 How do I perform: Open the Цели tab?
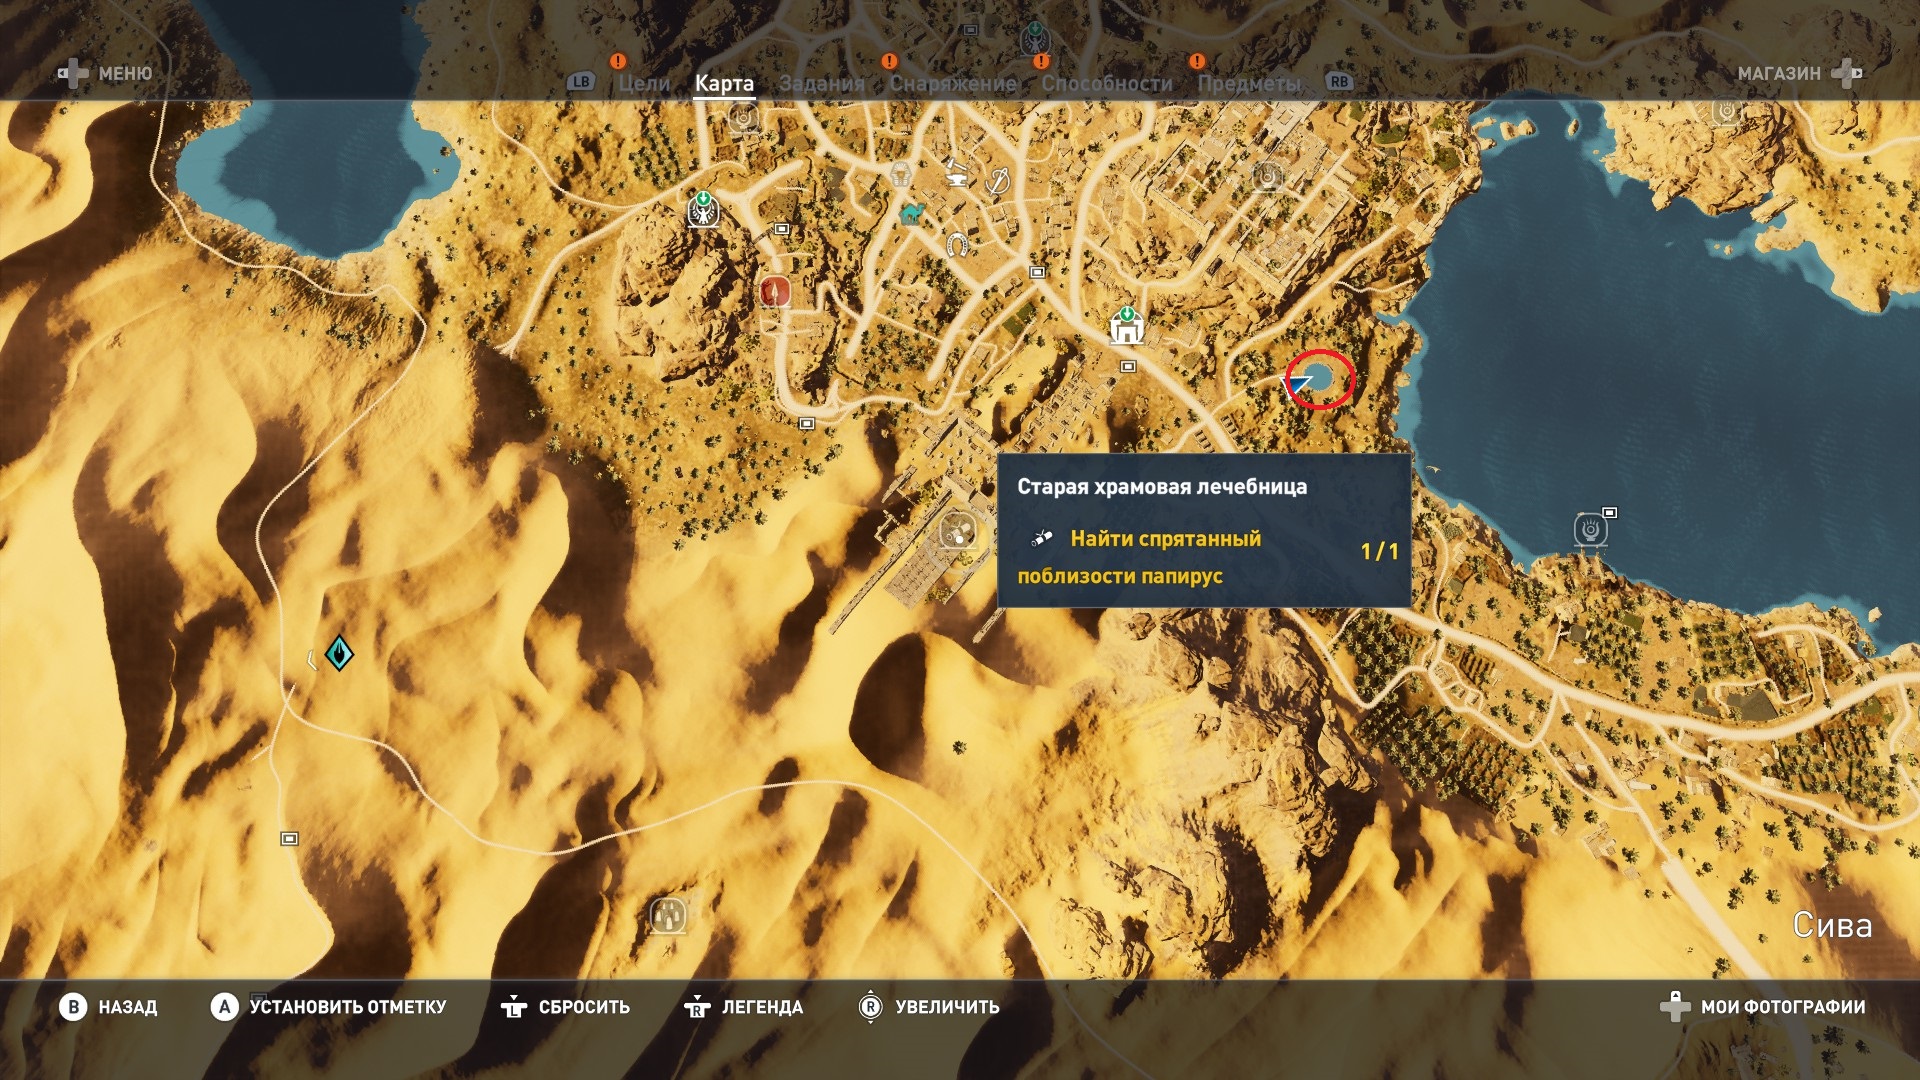point(644,84)
